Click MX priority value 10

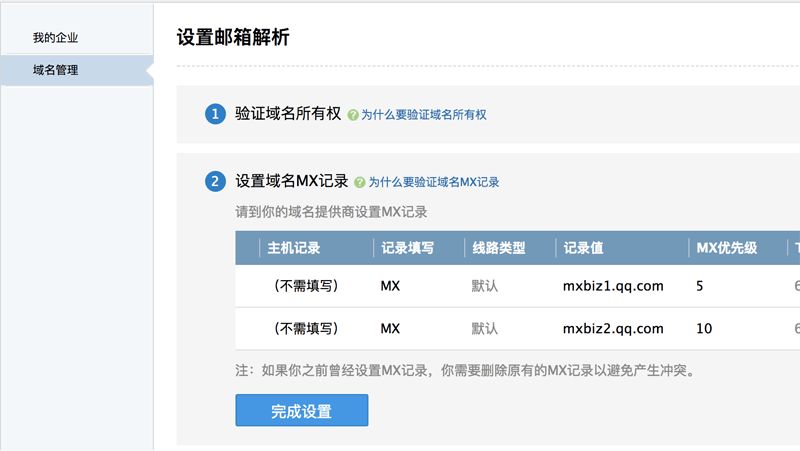(x=703, y=328)
